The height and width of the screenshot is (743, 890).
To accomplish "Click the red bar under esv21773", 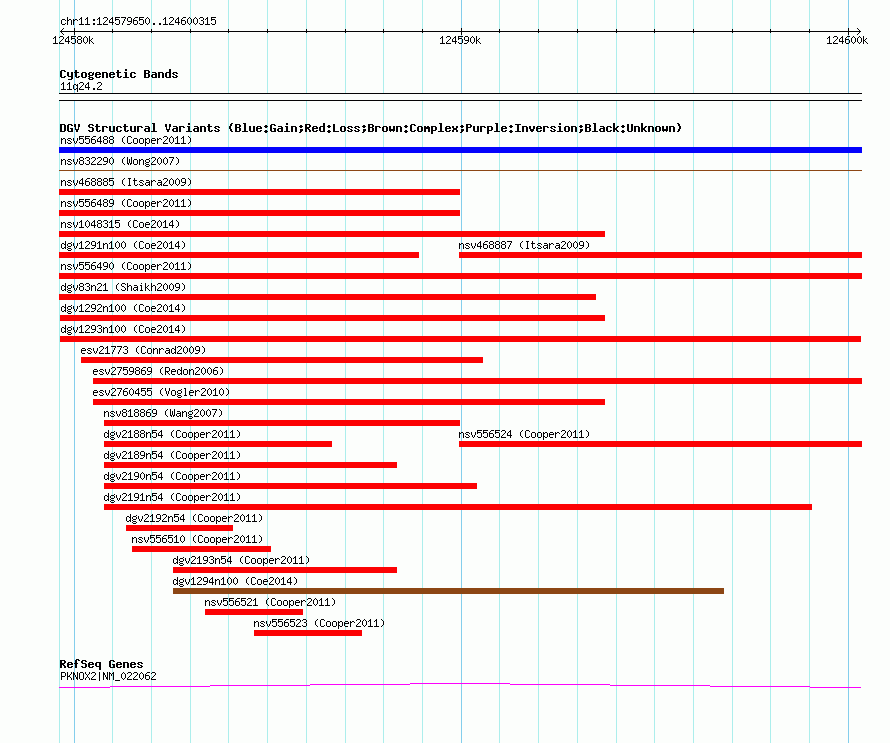I will (x=282, y=360).
